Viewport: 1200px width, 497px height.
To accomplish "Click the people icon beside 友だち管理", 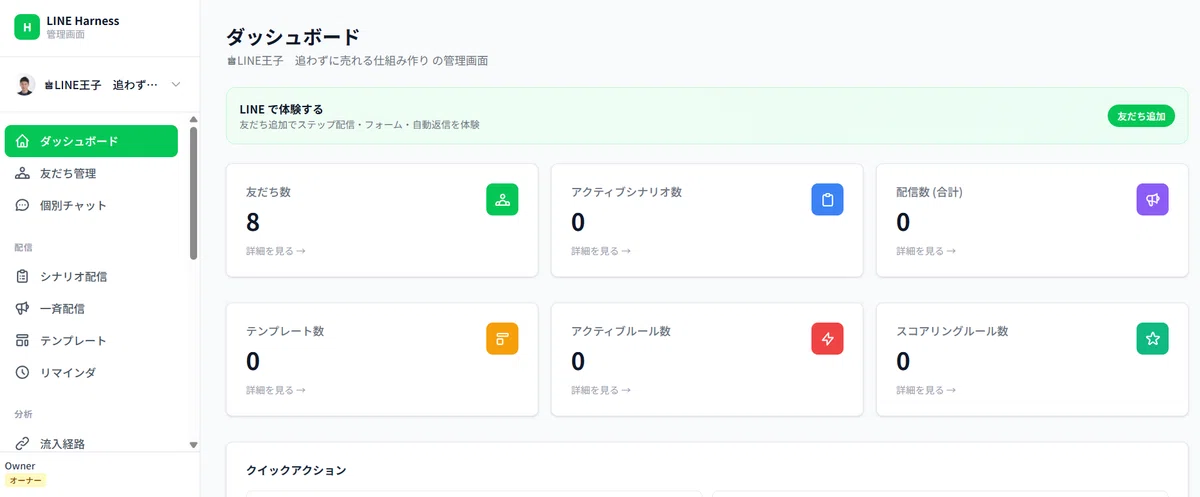I will point(23,173).
